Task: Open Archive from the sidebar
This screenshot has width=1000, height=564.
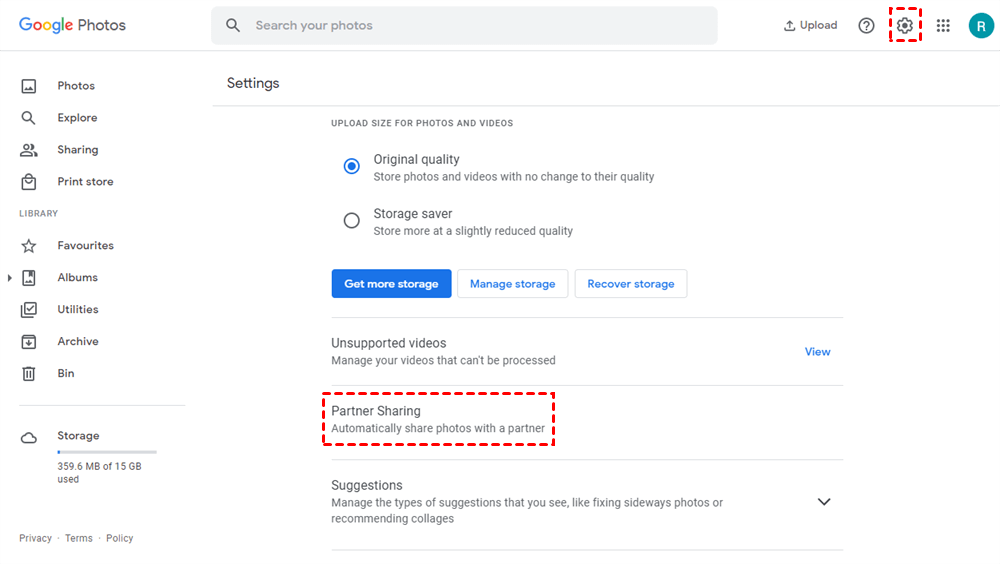Action: [77, 341]
